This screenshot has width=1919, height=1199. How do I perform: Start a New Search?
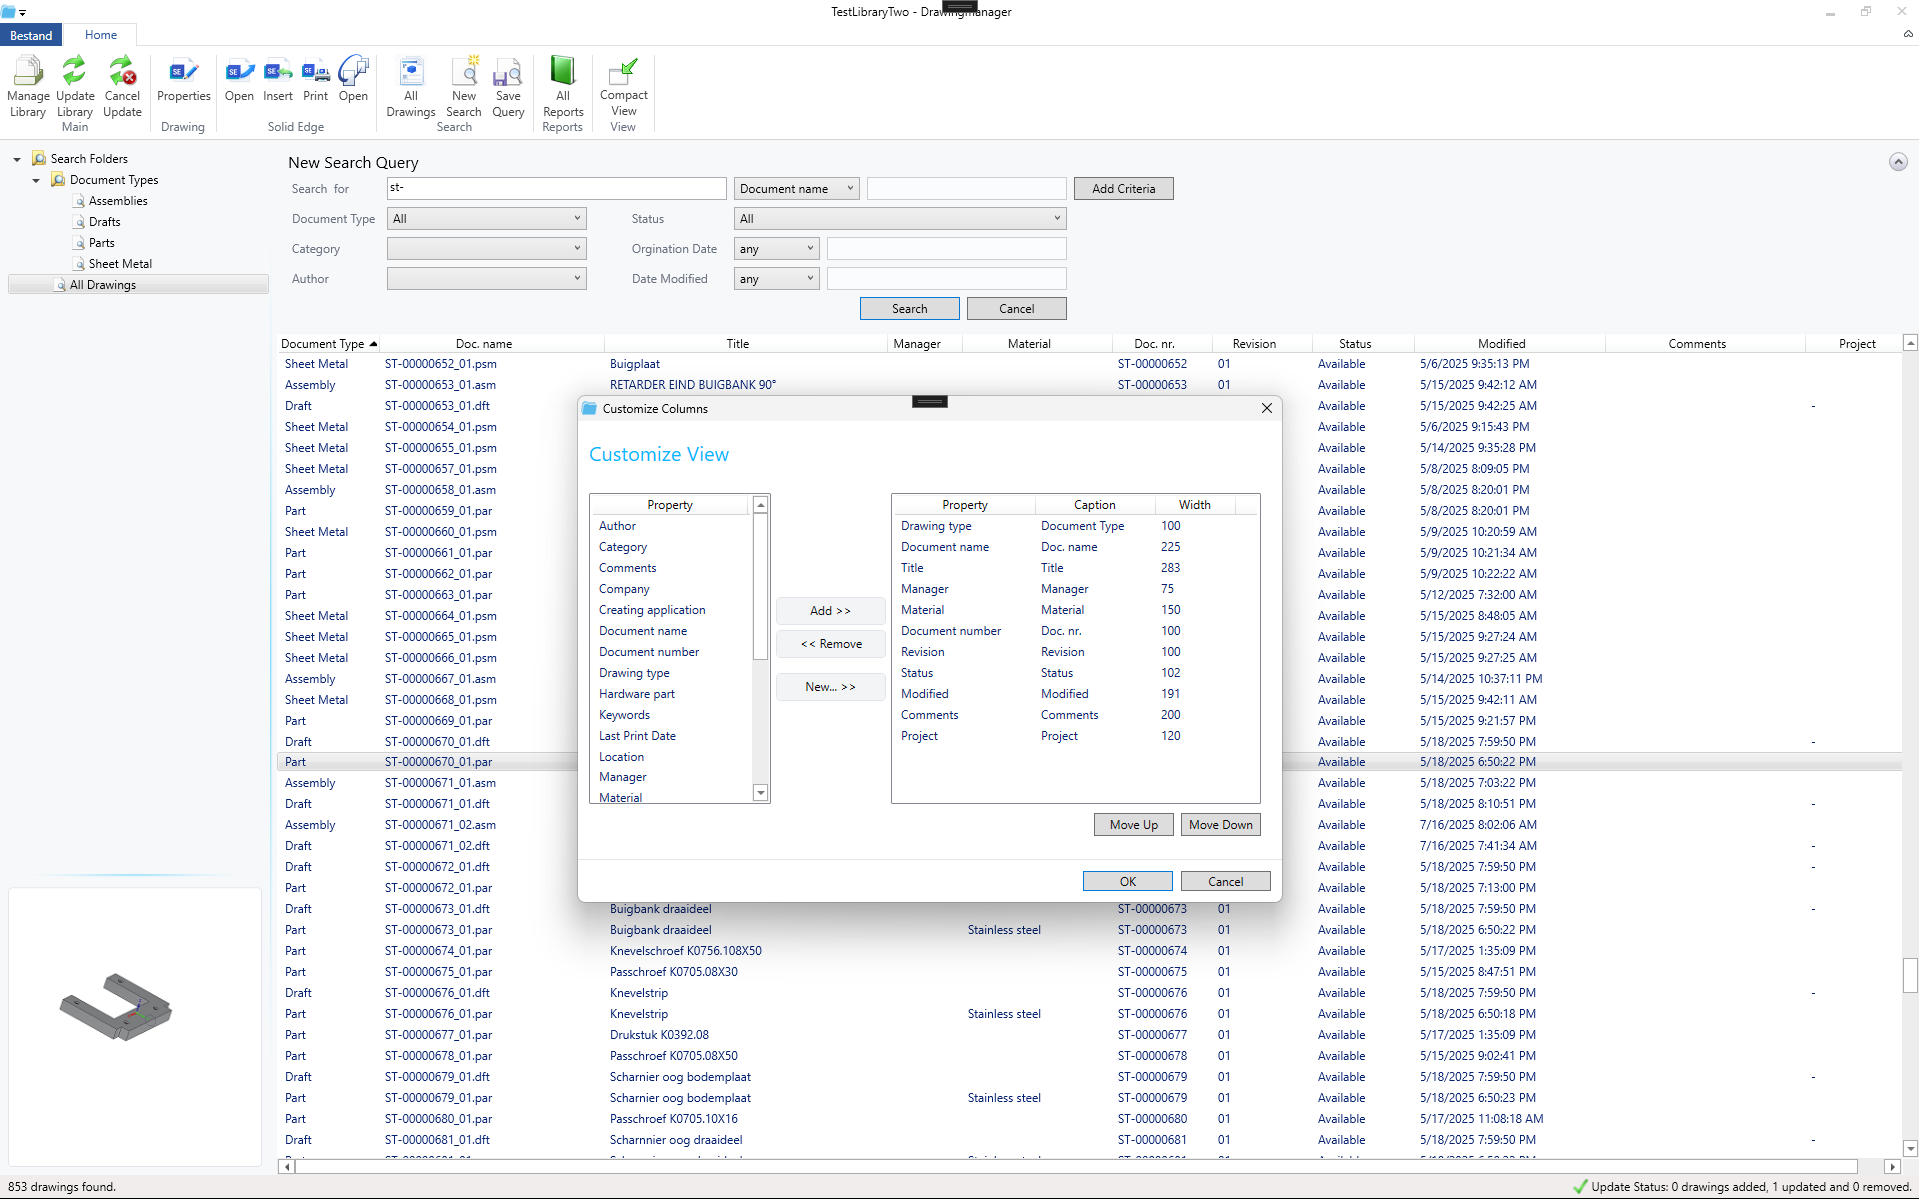coord(463,85)
